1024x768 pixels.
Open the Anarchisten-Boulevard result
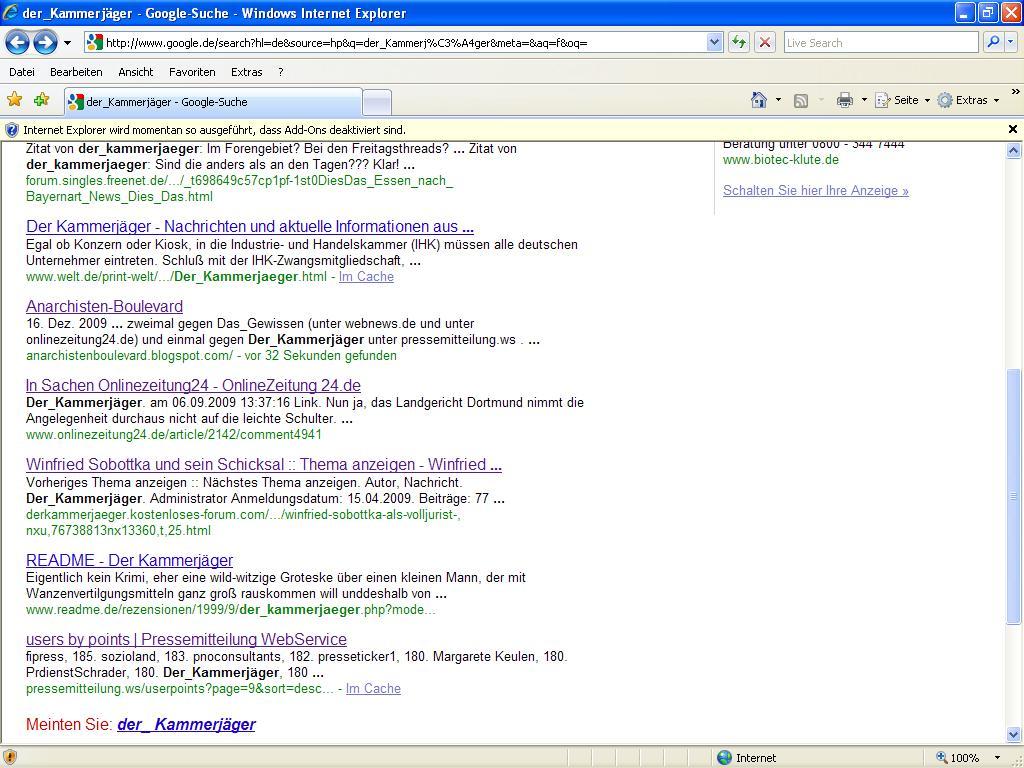(104, 306)
